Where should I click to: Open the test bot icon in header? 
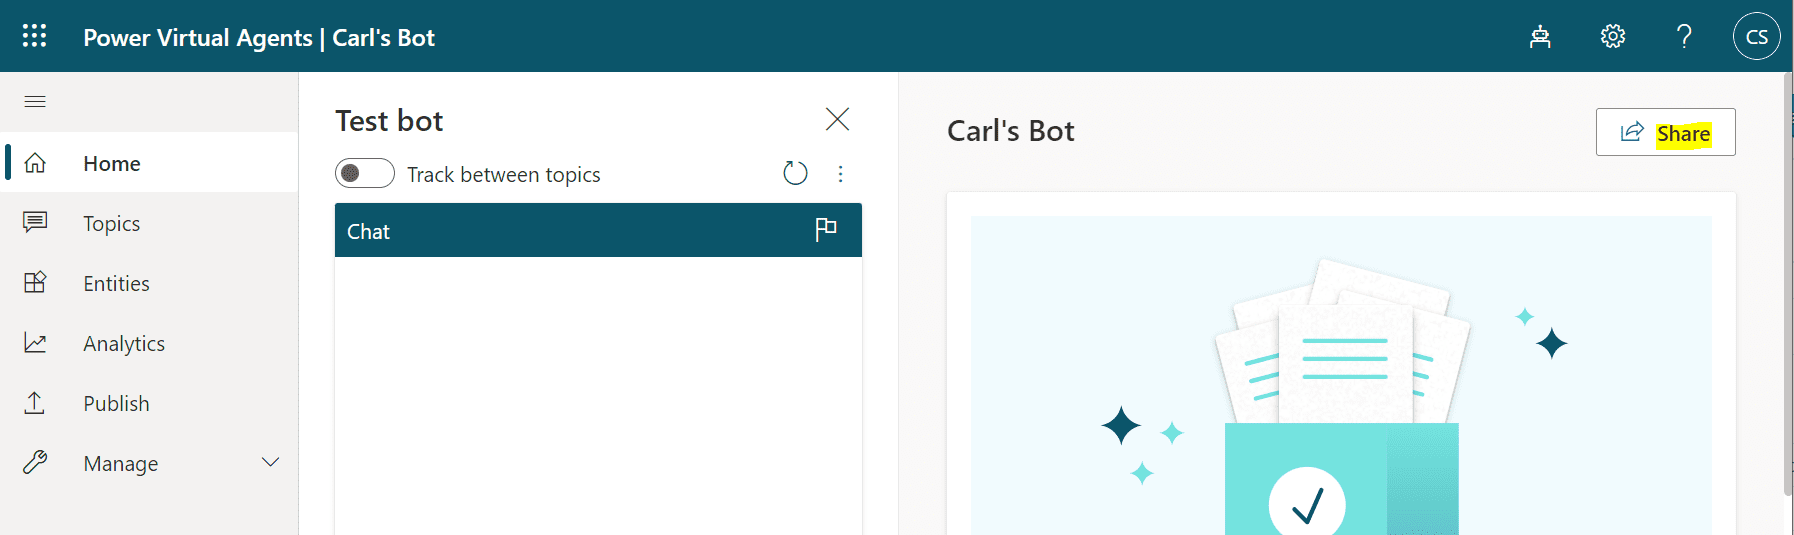(x=1540, y=37)
